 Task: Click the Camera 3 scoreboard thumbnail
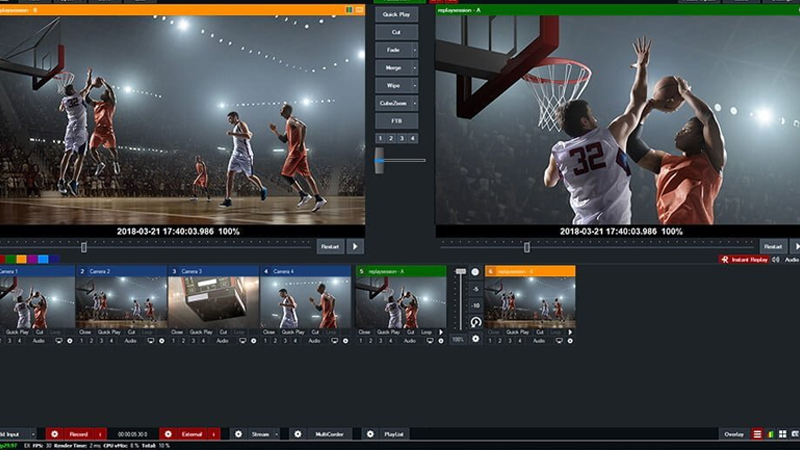[x=212, y=302]
